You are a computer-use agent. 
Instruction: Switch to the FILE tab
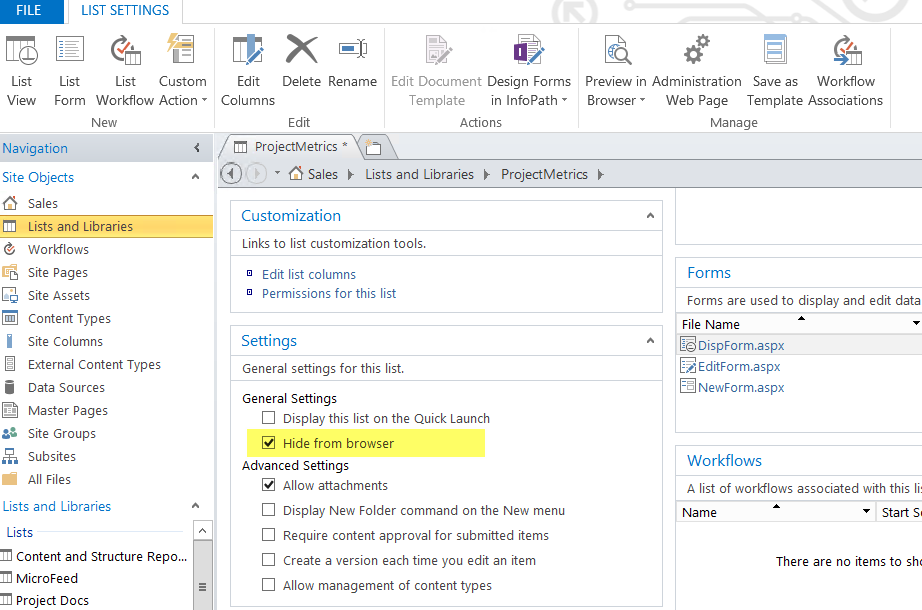point(30,11)
